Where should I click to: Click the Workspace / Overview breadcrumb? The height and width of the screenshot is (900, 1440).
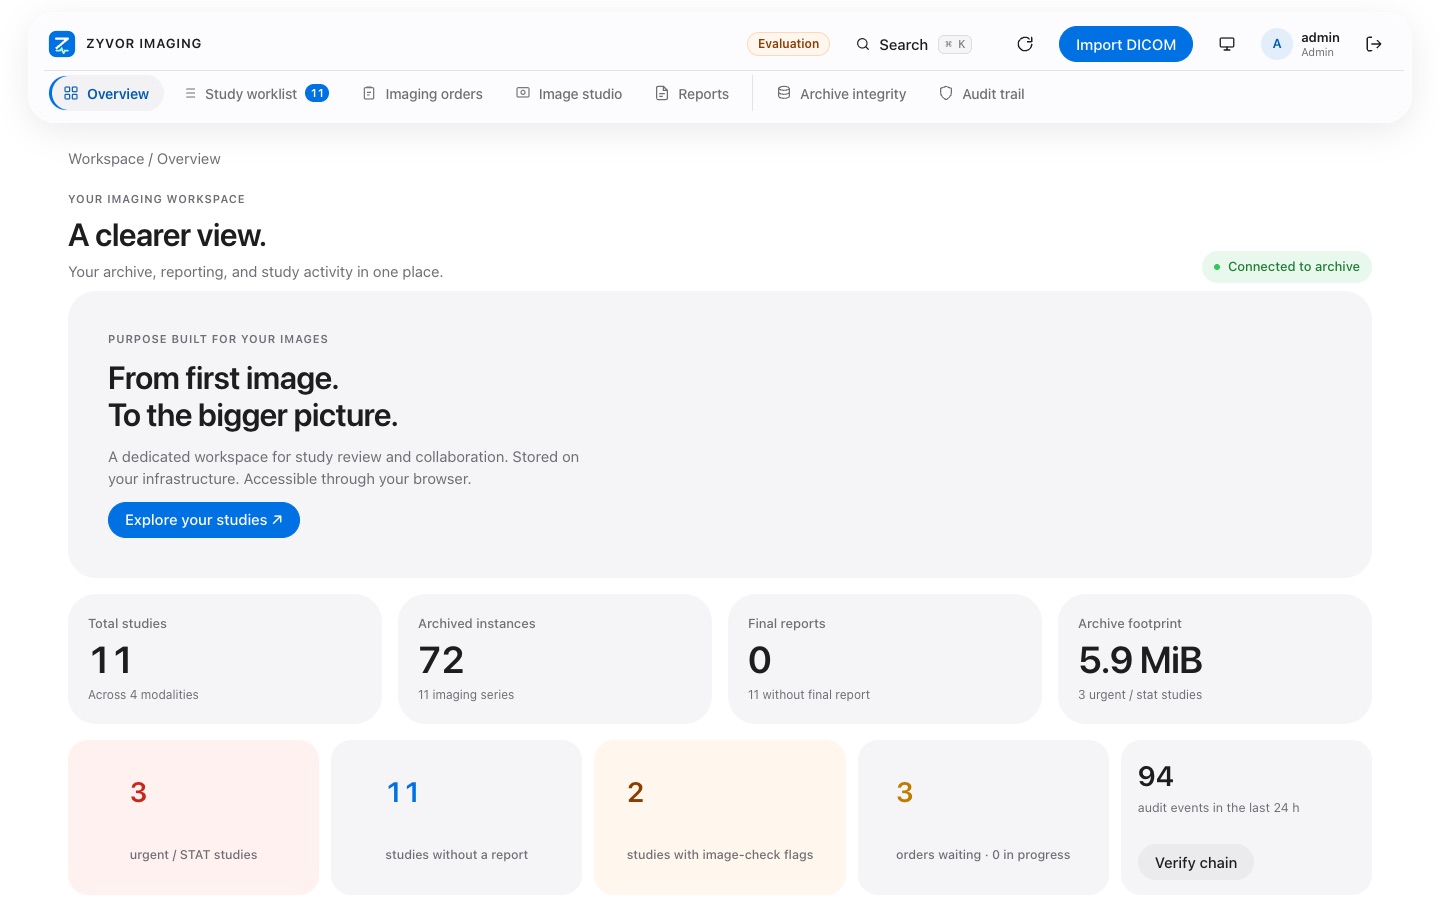click(144, 159)
